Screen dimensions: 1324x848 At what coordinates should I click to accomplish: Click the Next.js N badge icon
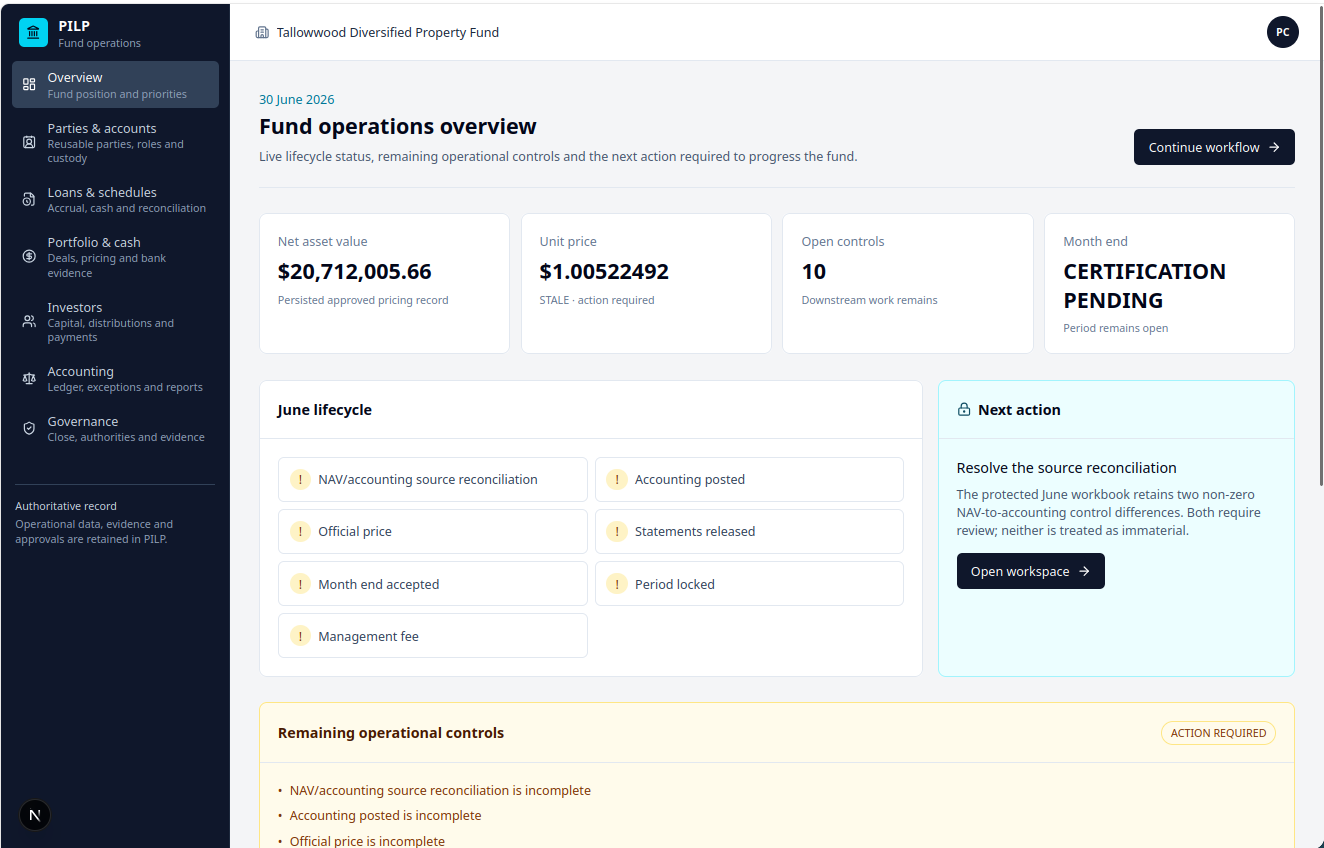coord(35,815)
